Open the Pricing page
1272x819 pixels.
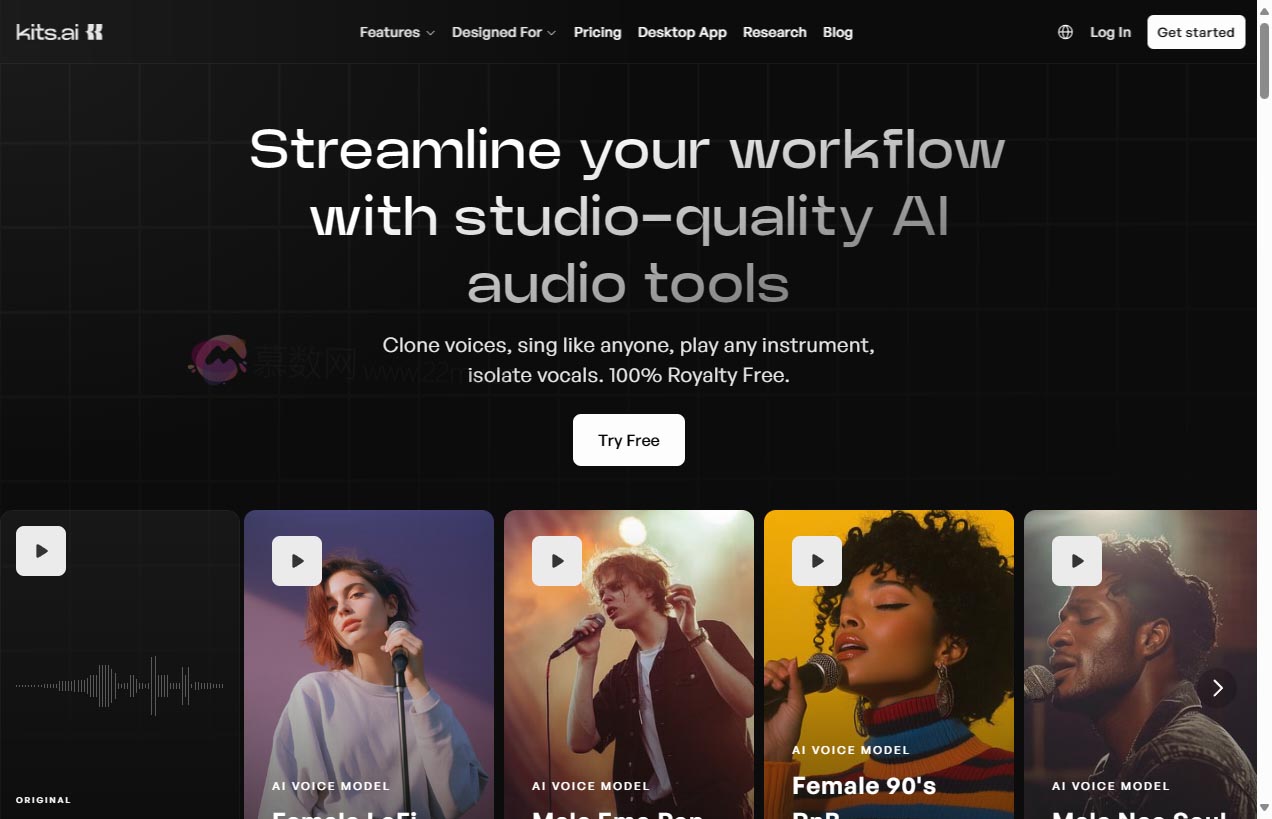597,32
